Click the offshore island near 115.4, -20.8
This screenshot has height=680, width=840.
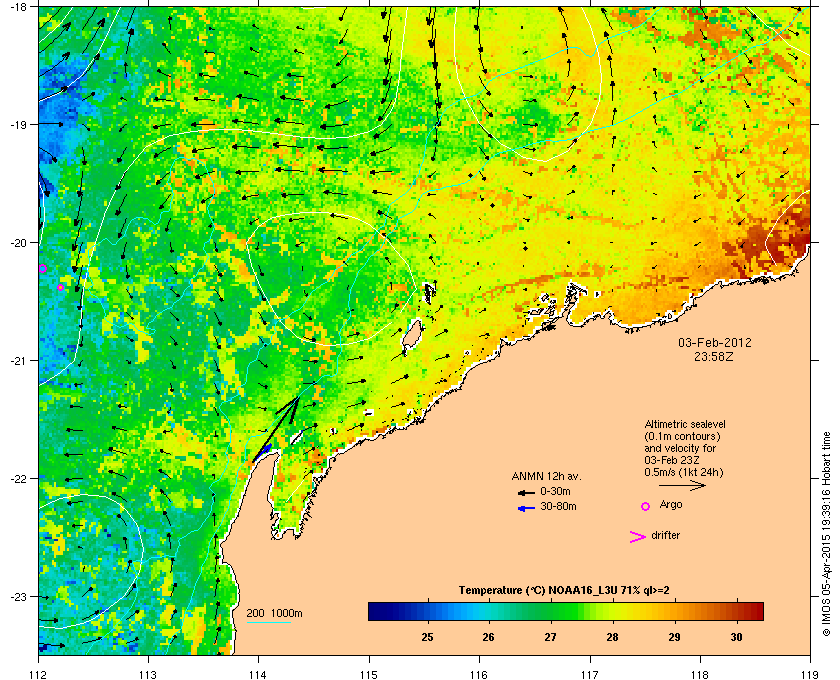tap(412, 334)
